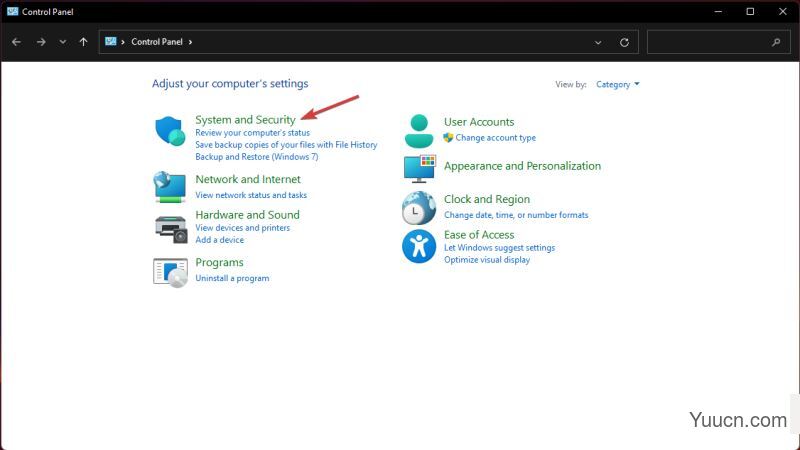Expand chevron after Control Panel breadcrumb

click(190, 42)
